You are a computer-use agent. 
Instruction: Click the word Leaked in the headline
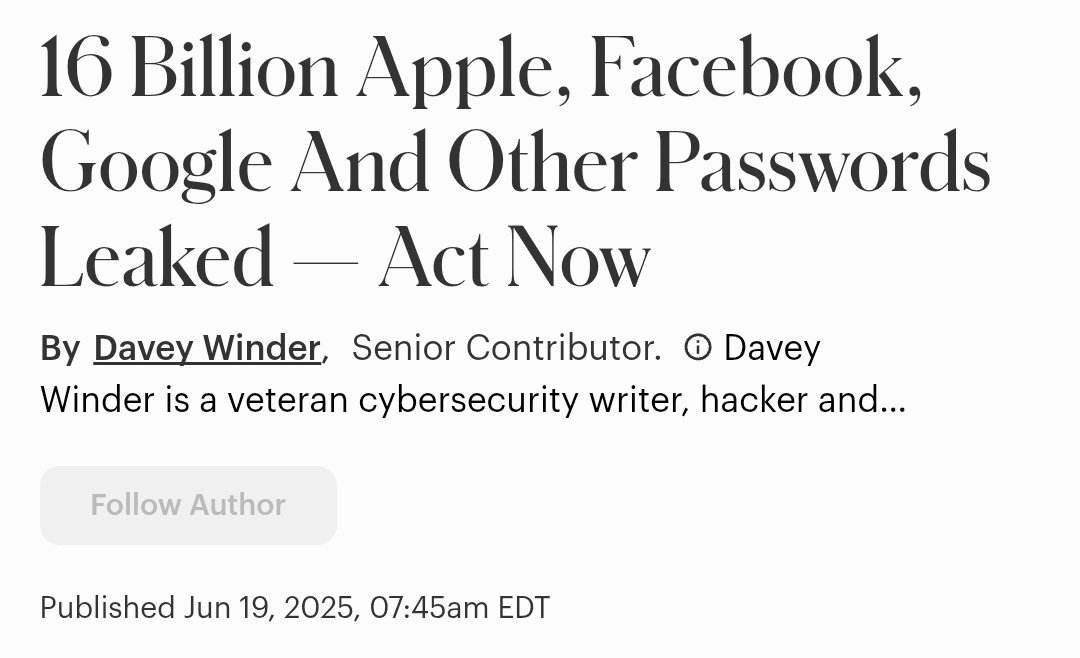155,256
